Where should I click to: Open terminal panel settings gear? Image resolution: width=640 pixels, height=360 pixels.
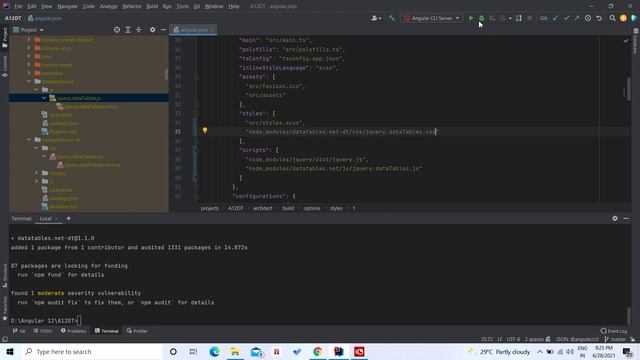[615, 218]
